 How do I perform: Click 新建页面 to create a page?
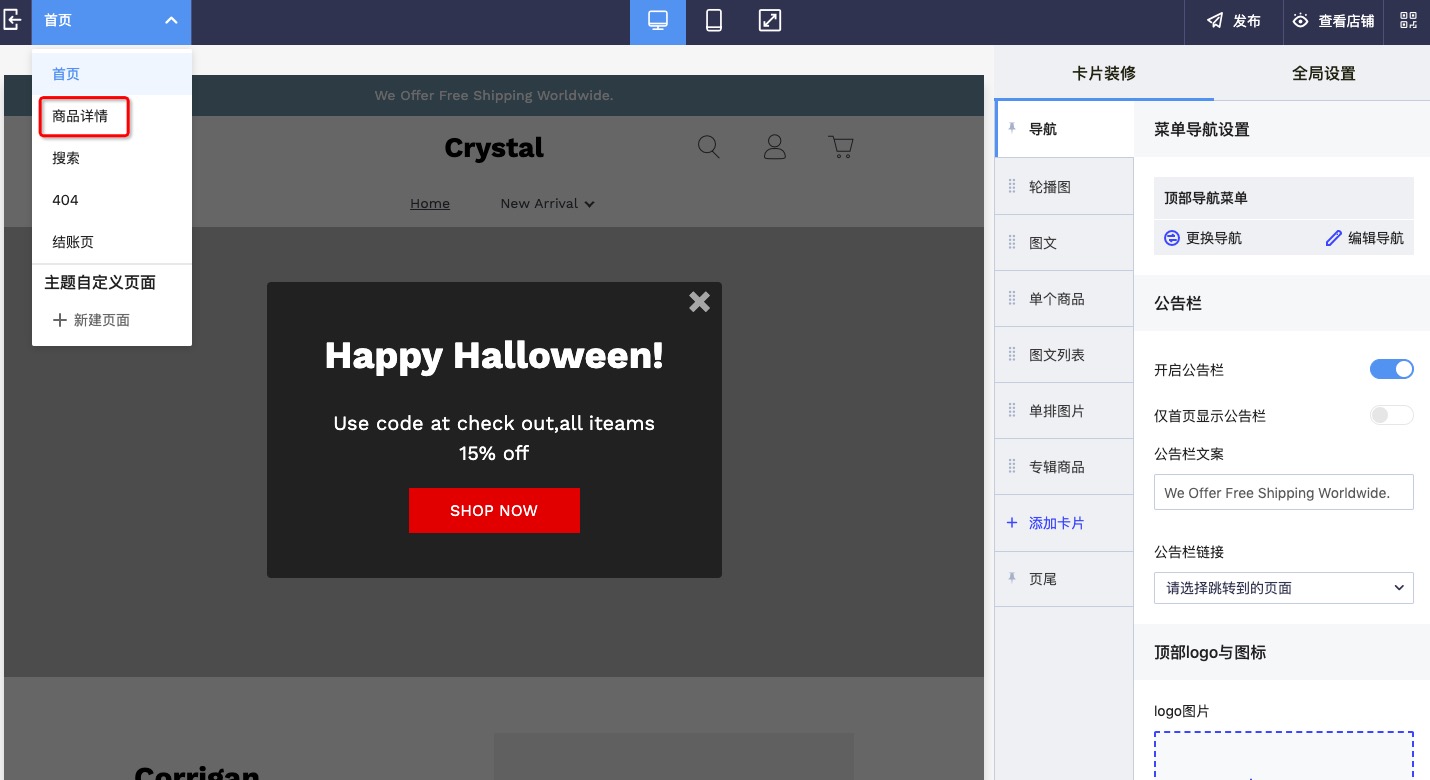(92, 320)
